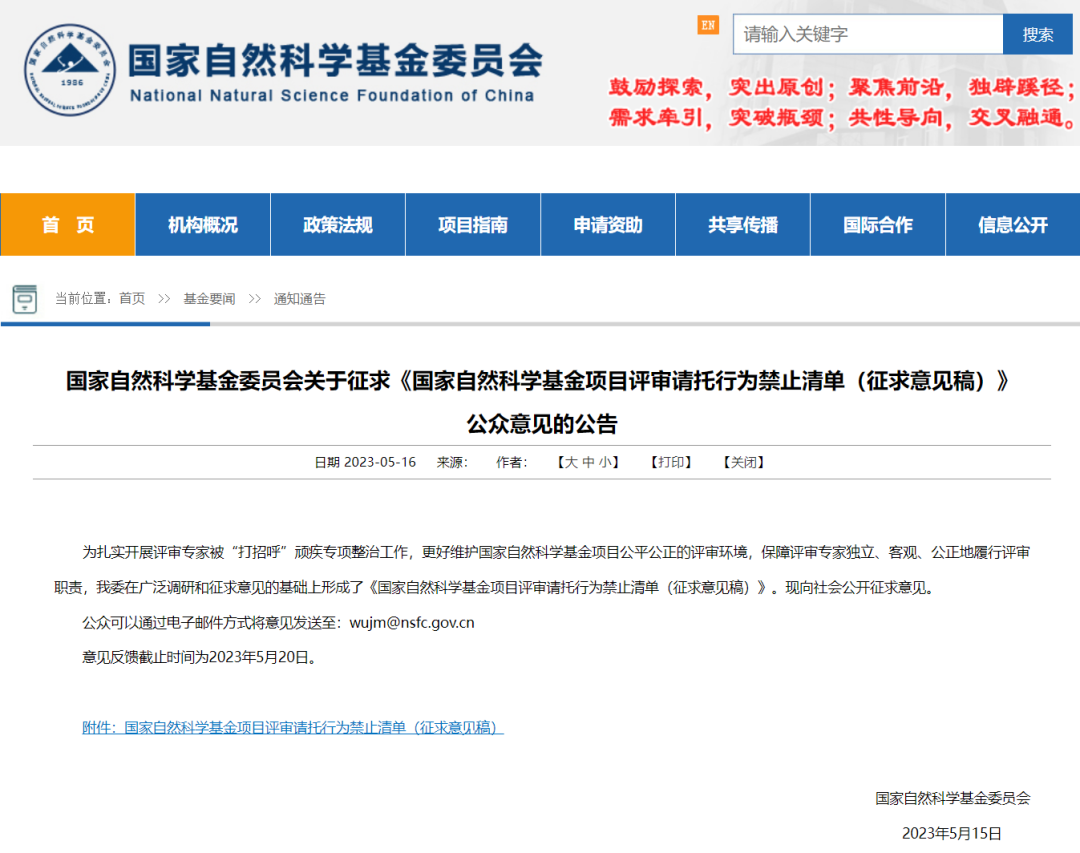Click the 打印 print button

click(x=671, y=462)
